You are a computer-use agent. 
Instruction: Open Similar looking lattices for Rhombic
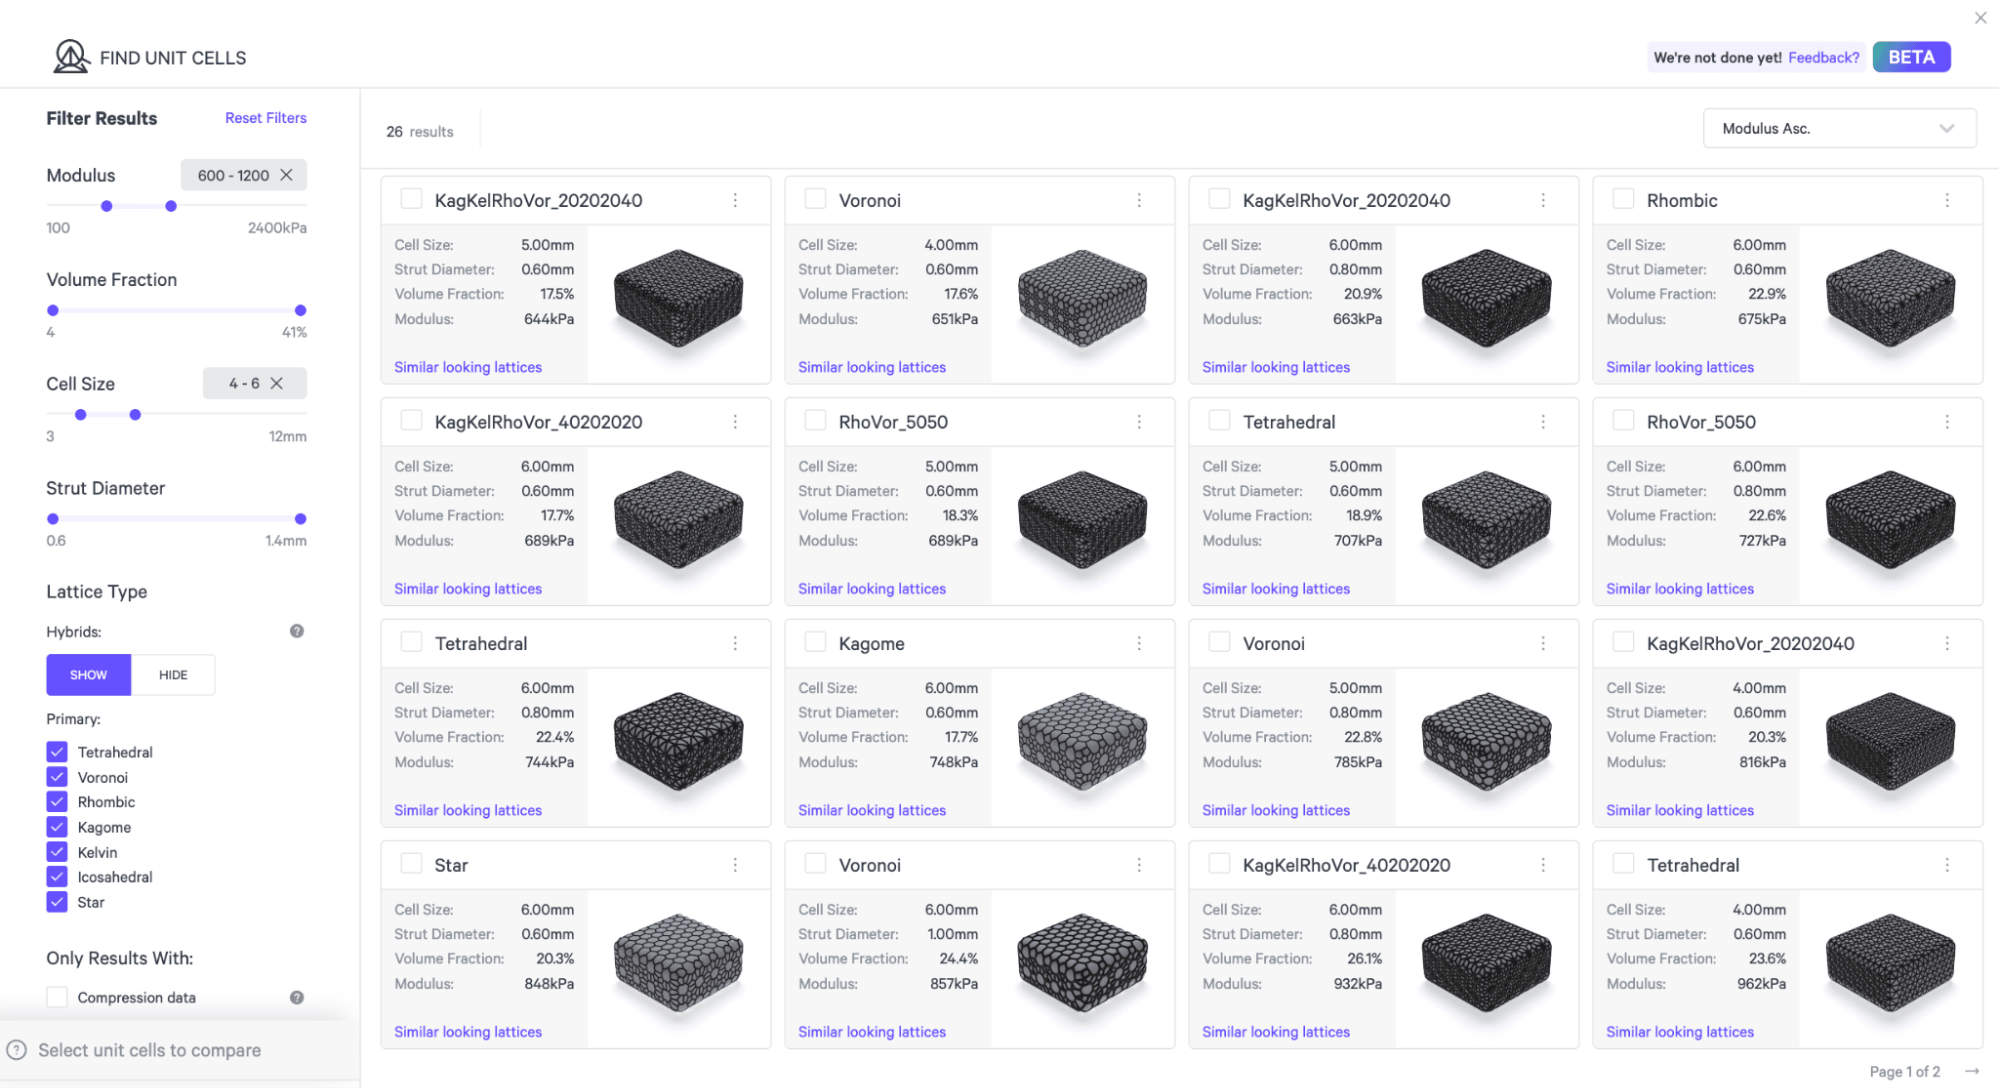tap(1679, 367)
